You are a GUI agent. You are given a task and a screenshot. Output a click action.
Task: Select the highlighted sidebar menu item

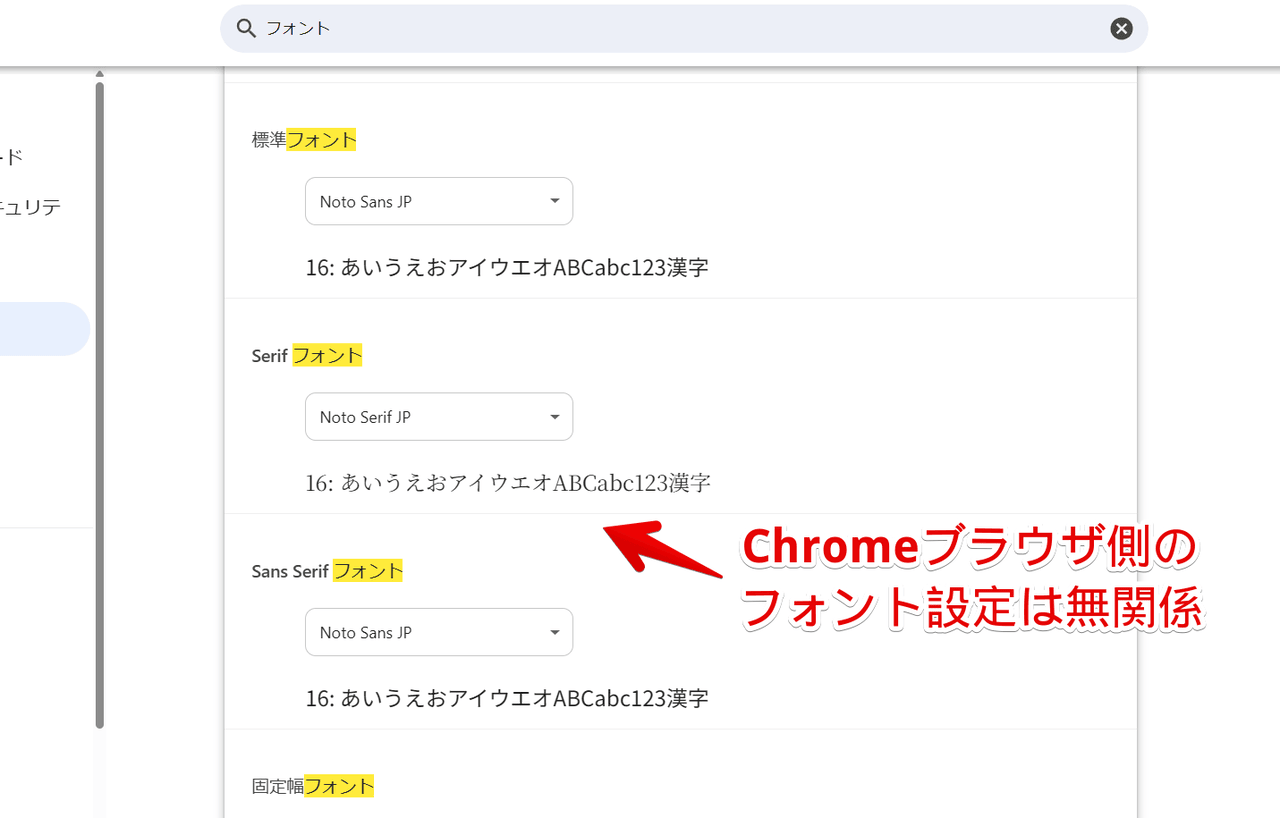point(45,329)
